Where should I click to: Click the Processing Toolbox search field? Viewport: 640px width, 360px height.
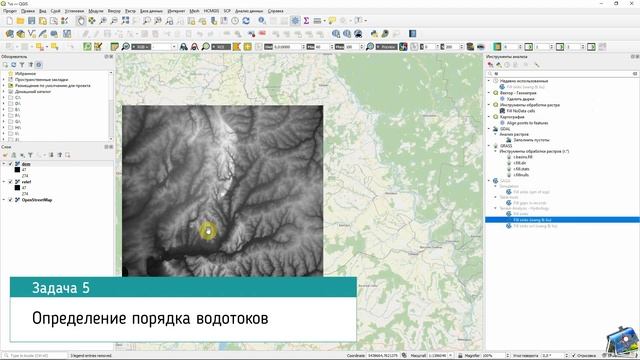562,74
